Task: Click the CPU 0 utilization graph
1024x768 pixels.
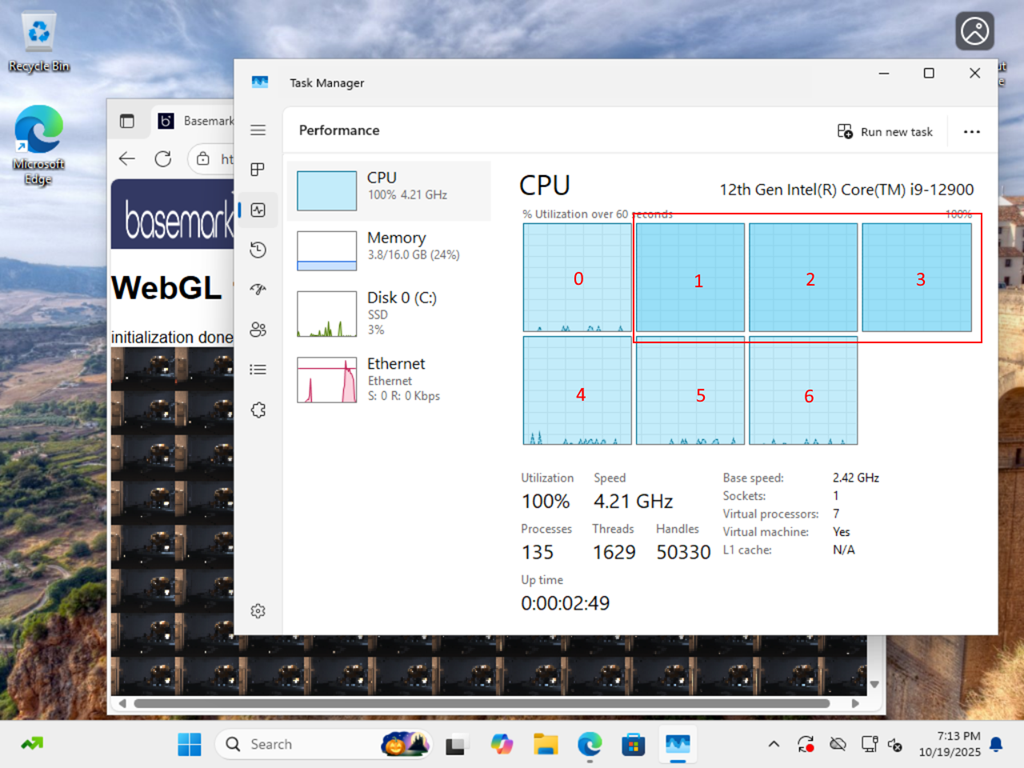Action: click(x=577, y=277)
